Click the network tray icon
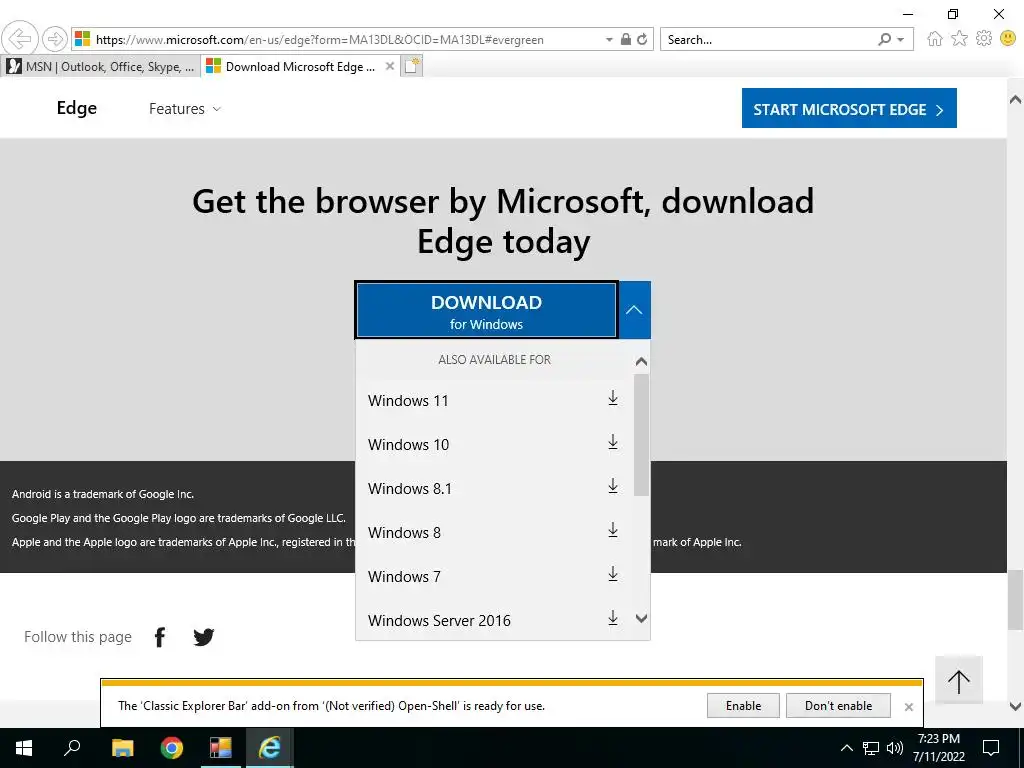 point(871,748)
